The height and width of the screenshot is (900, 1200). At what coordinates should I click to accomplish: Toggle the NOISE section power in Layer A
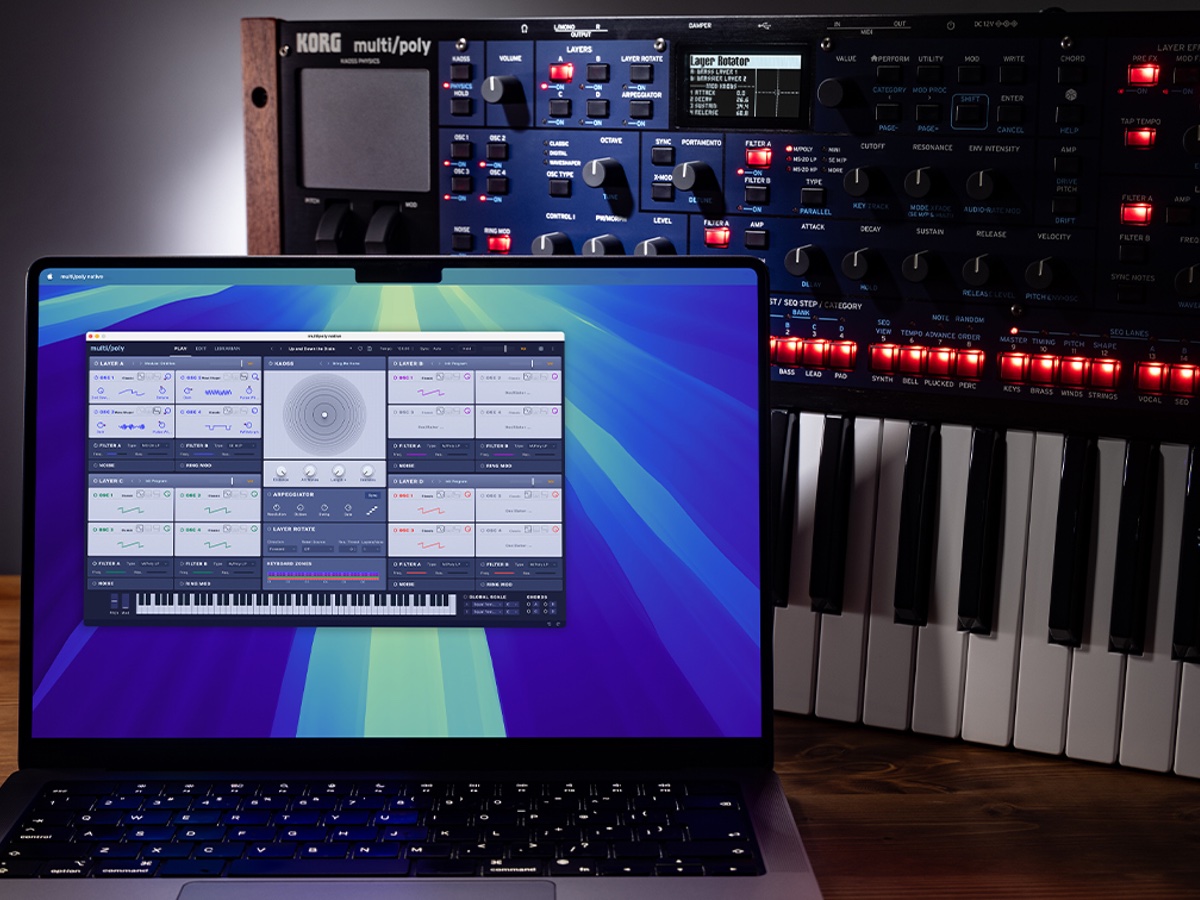(96, 466)
